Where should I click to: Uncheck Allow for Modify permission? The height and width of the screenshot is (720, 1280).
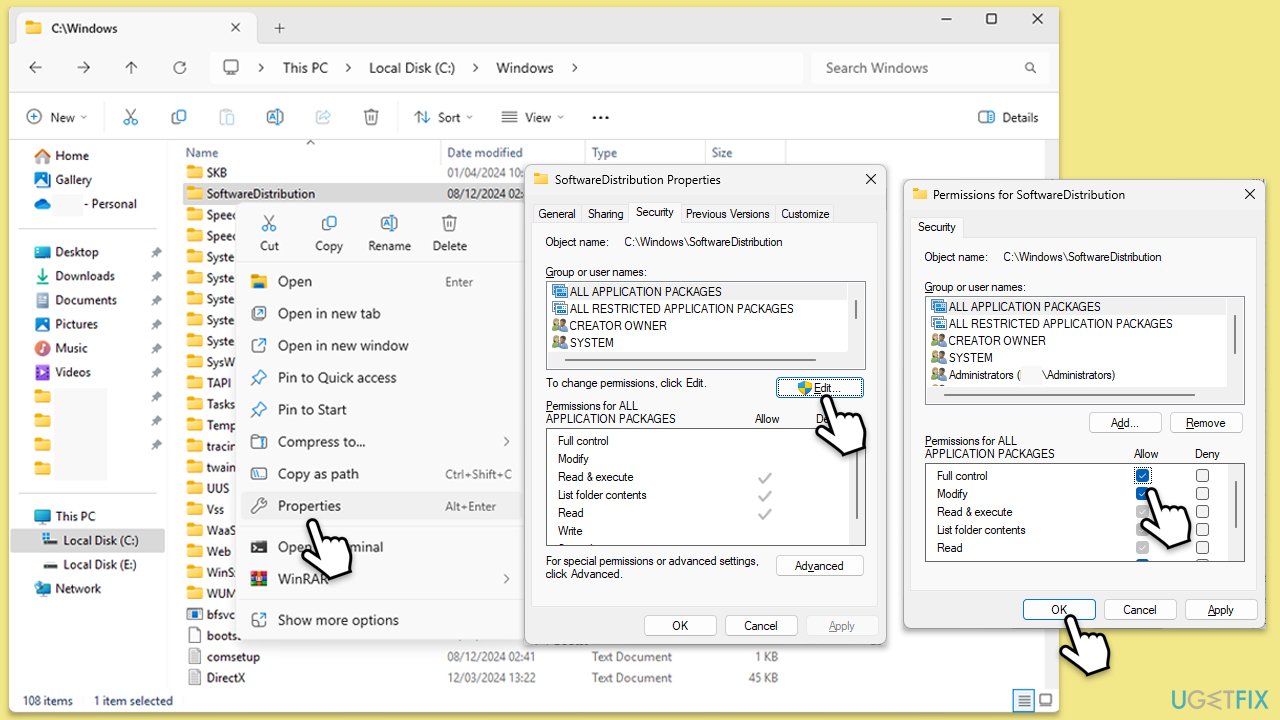(x=1143, y=494)
